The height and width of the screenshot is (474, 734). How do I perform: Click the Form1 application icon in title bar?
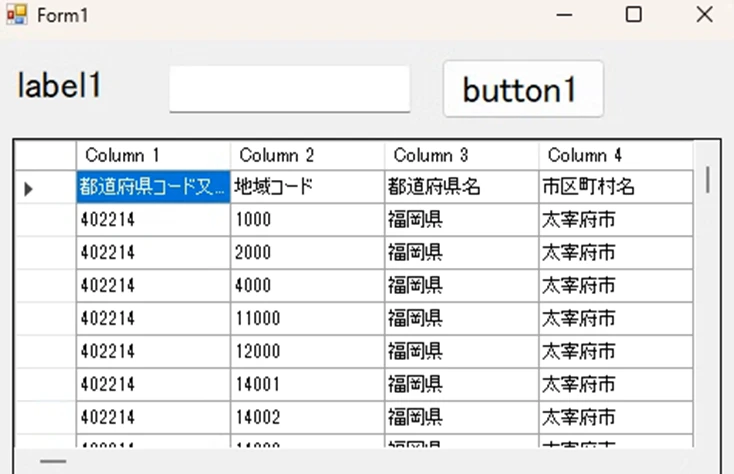[x=16, y=15]
